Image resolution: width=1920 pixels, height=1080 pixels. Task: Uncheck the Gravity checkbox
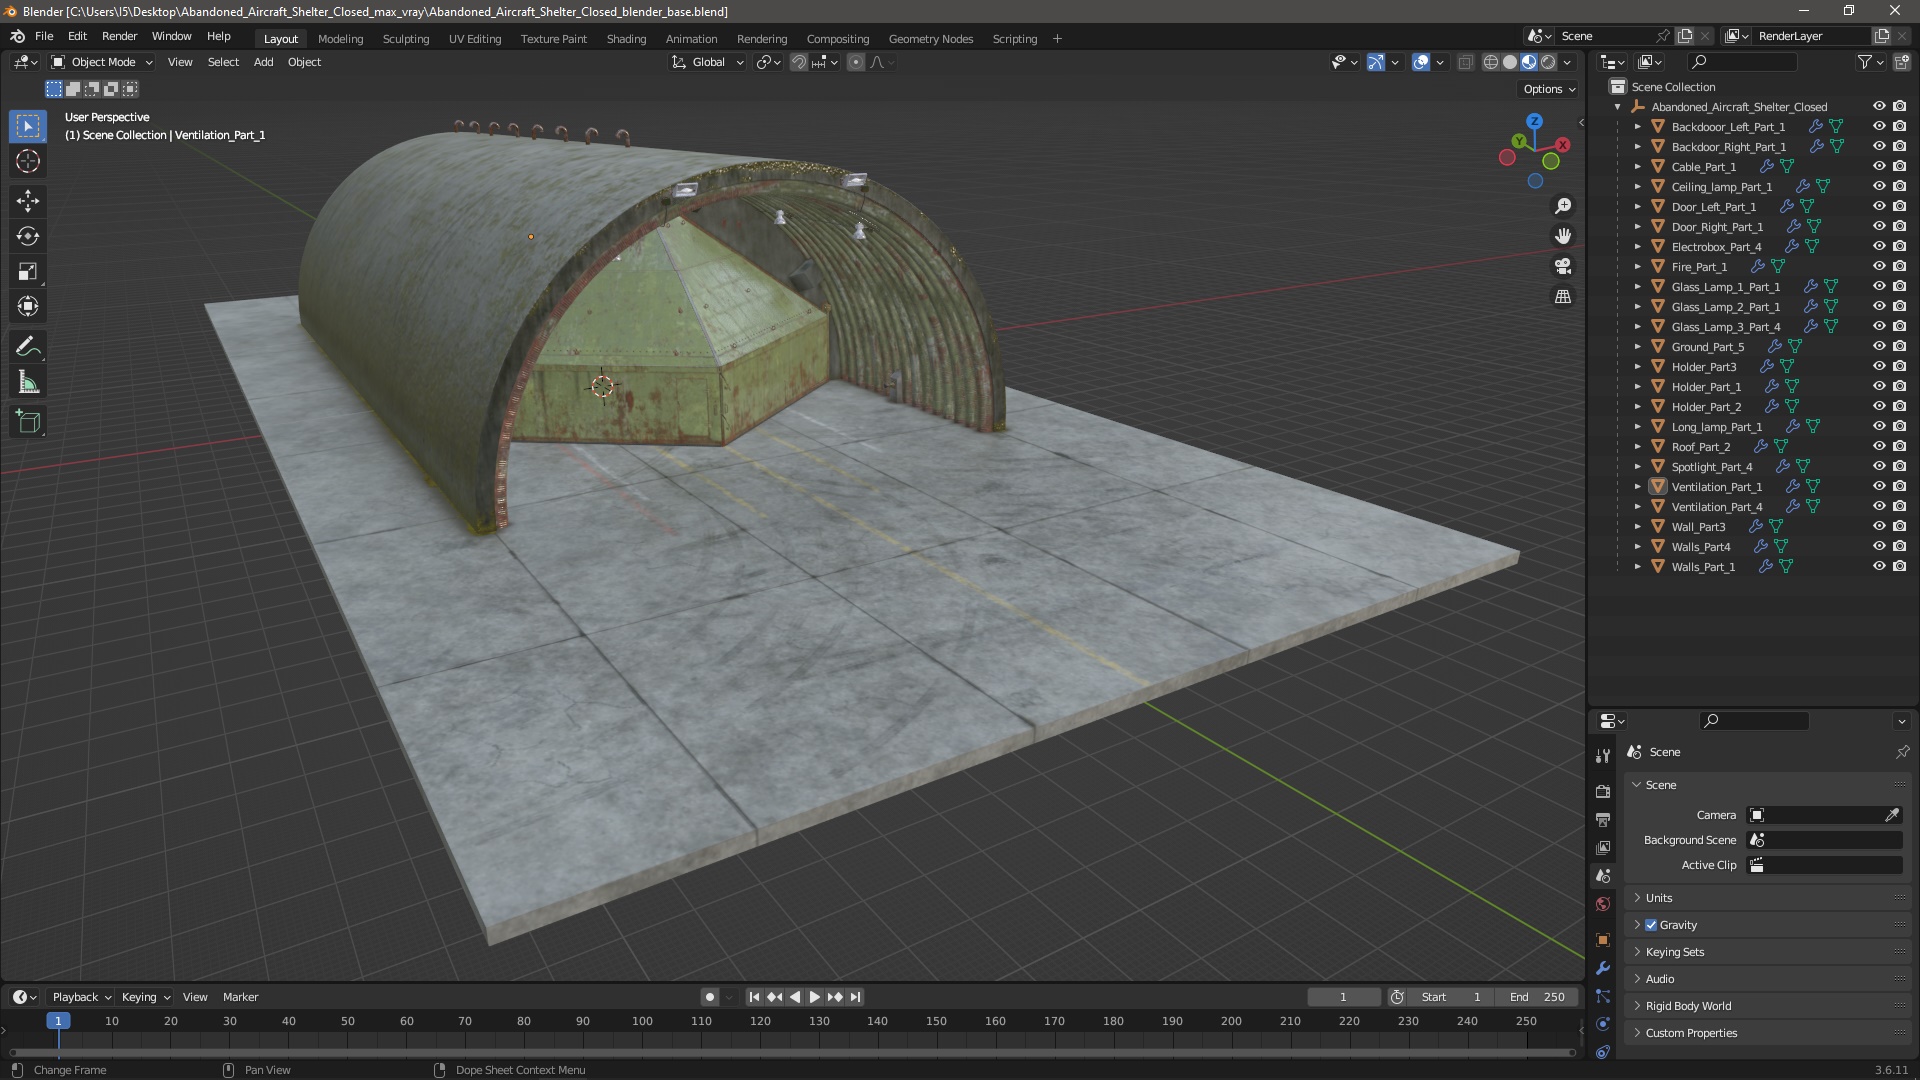(1651, 925)
